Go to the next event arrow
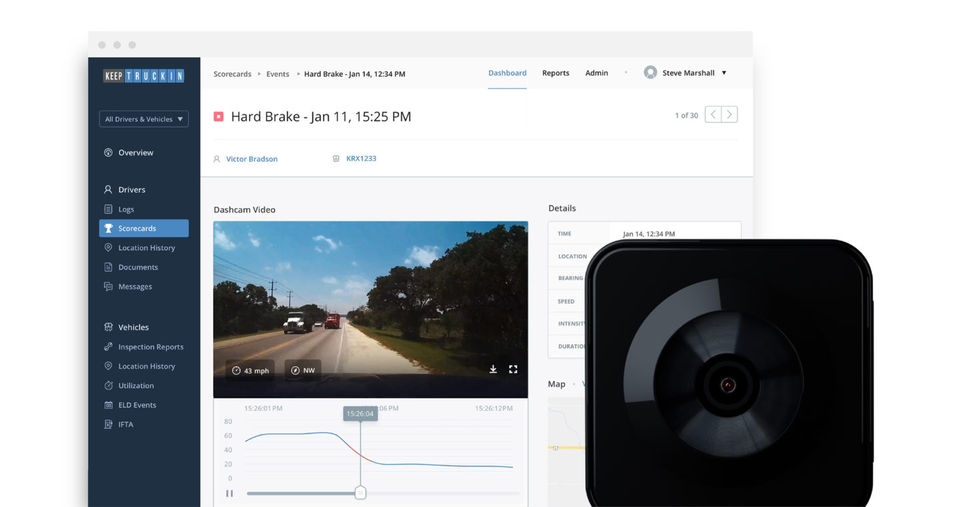The height and width of the screenshot is (507, 960). pos(729,115)
